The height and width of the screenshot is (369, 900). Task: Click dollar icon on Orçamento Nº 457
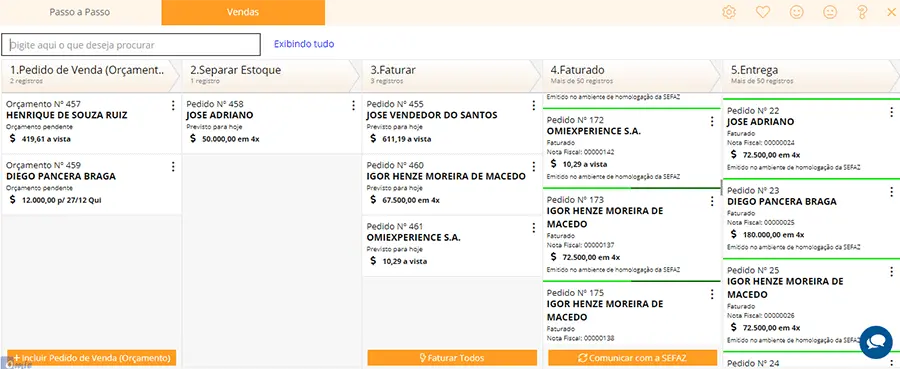pyautogui.click(x=13, y=138)
